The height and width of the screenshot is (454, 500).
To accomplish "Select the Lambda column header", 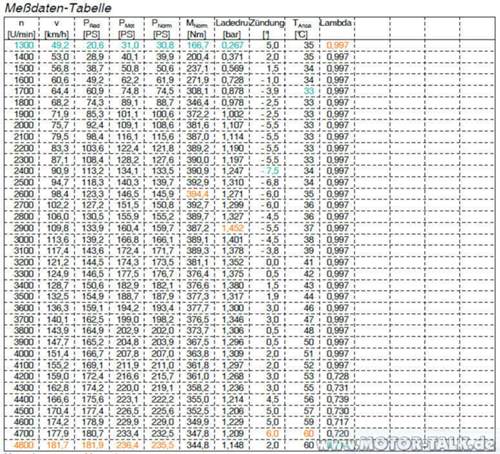I will 336,23.
